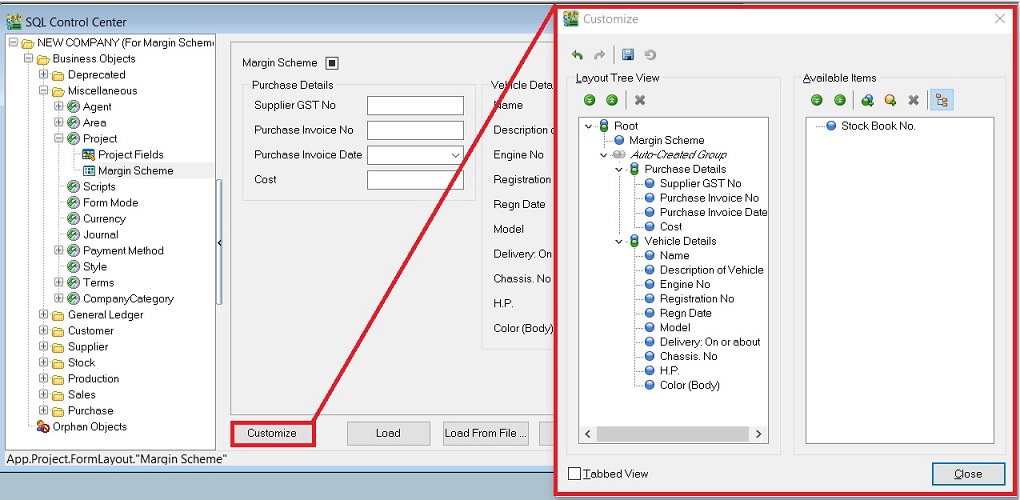Click the green undo arrow in Customize
The height and width of the screenshot is (500, 1020).
(578, 55)
